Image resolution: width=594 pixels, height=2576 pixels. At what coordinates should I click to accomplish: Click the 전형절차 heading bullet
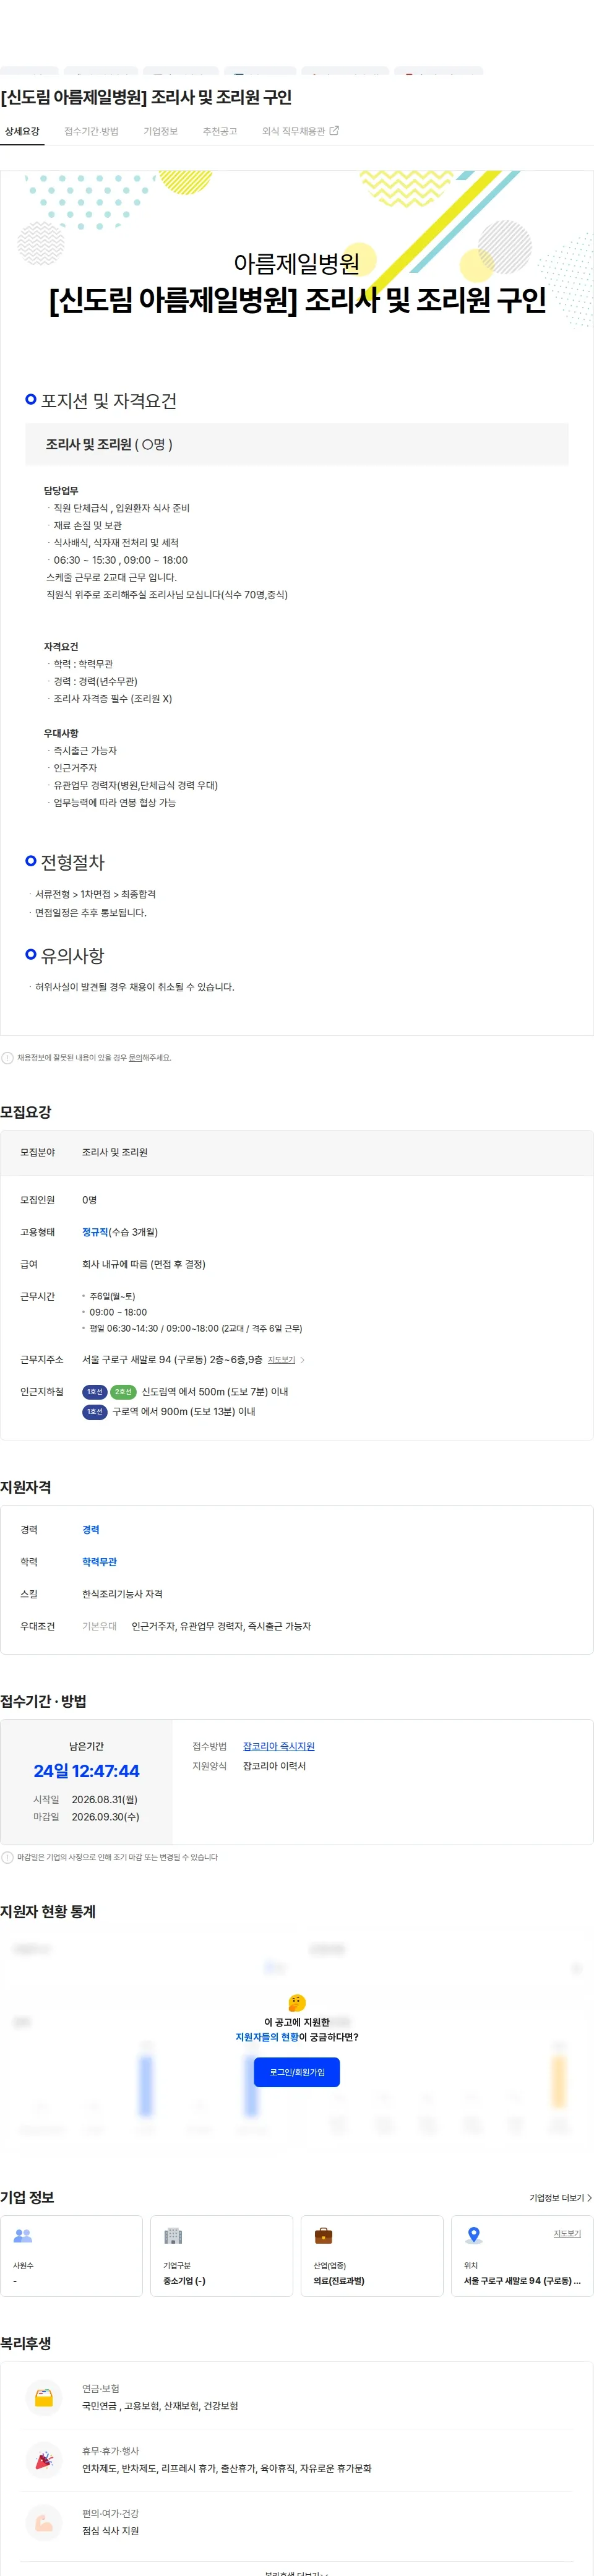click(x=31, y=860)
